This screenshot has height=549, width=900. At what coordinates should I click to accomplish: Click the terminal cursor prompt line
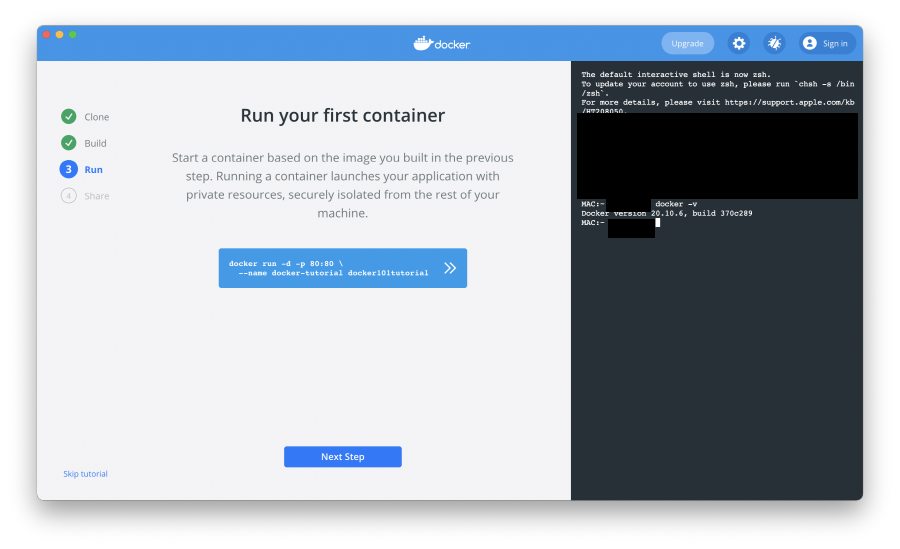[x=620, y=223]
